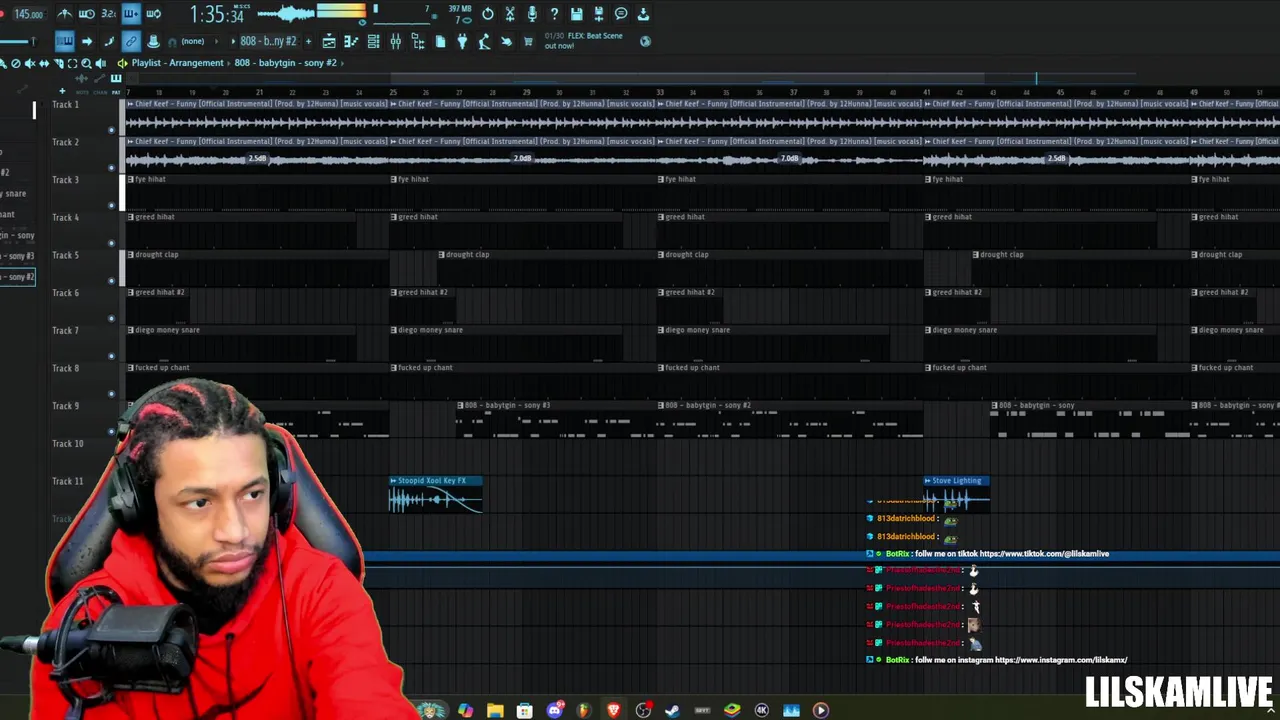Select the Stoopid Xool Key FX audio clip
Viewport: 1280px width, 720px height.
click(x=436, y=495)
